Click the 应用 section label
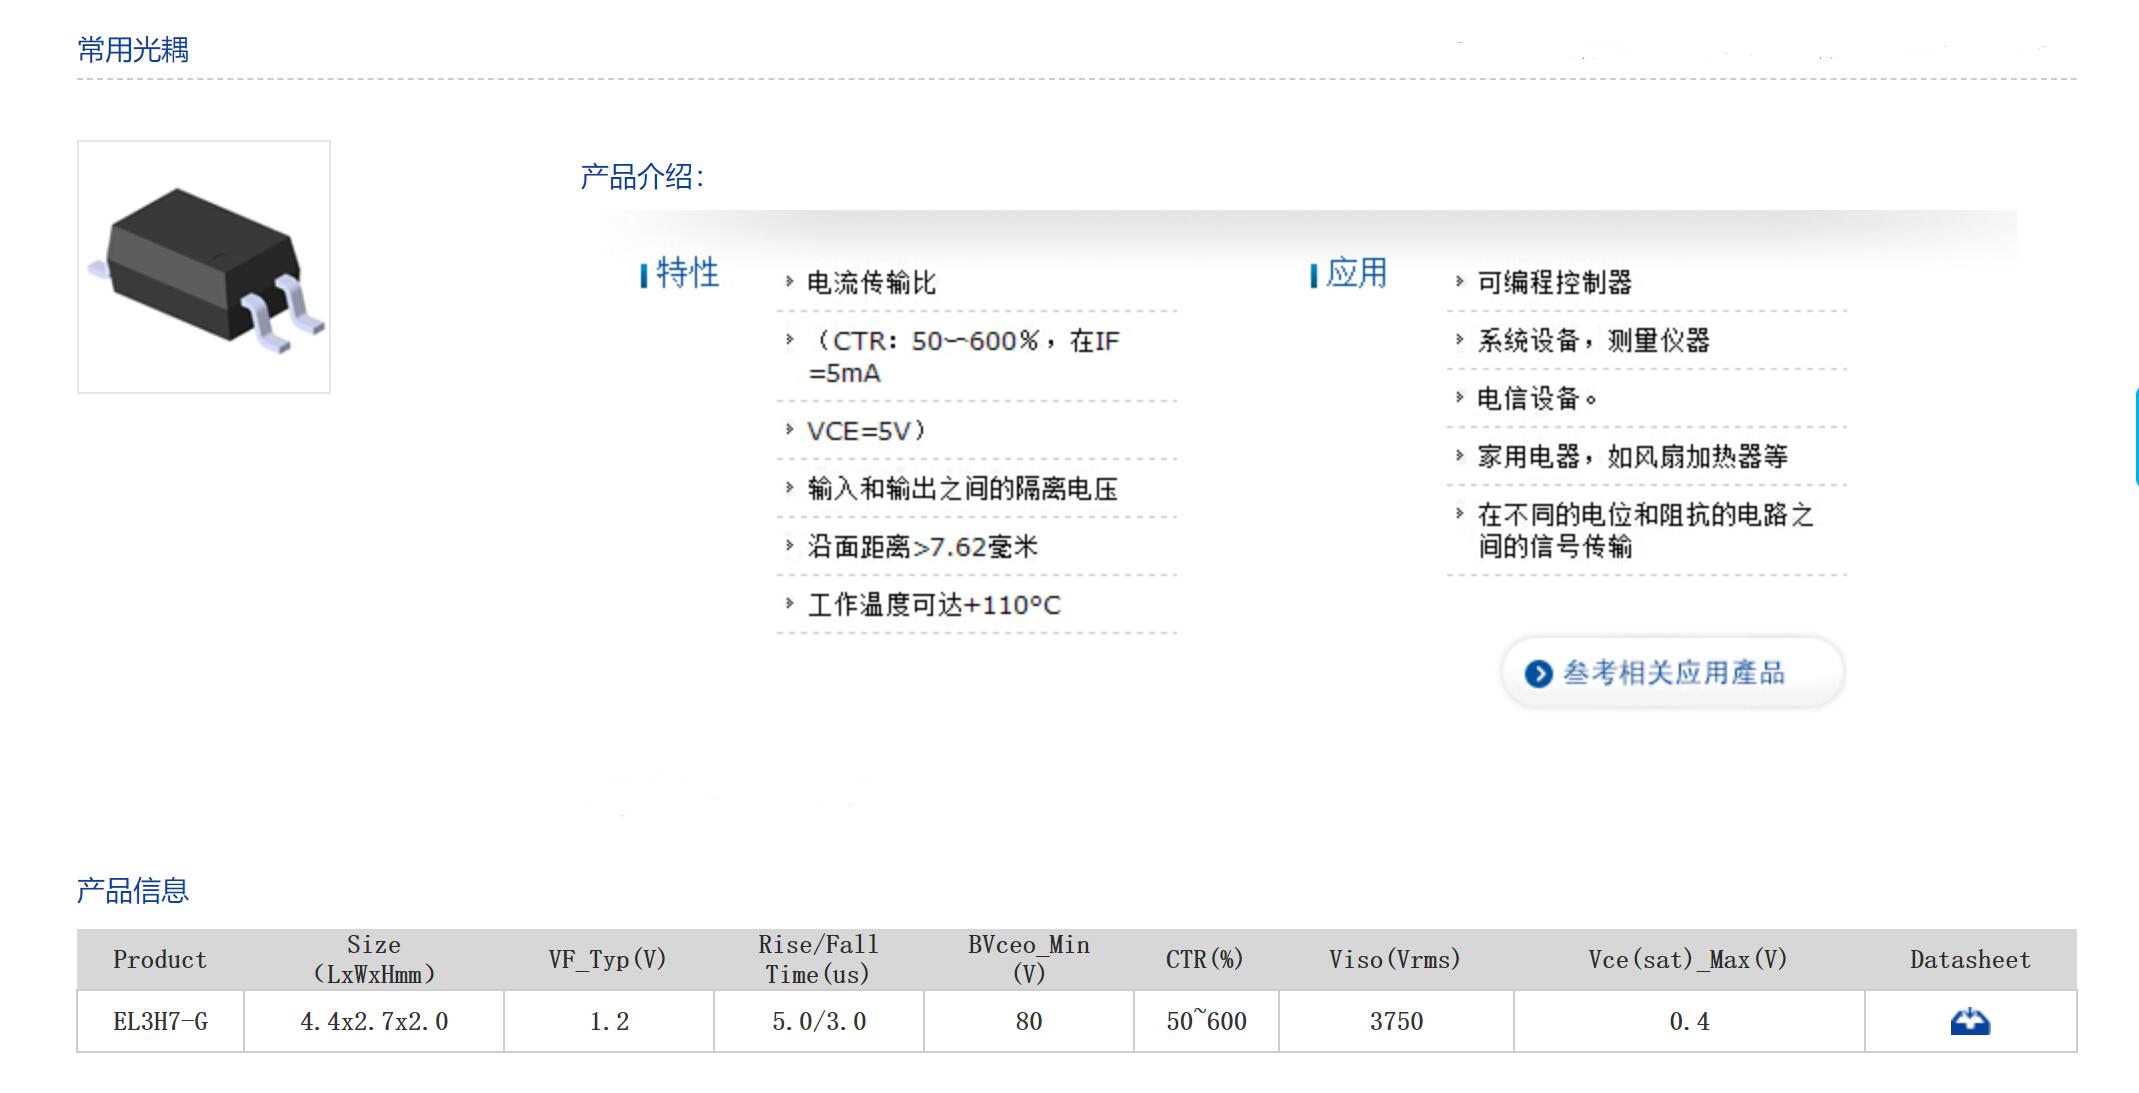The height and width of the screenshot is (1093, 2139). point(1356,273)
